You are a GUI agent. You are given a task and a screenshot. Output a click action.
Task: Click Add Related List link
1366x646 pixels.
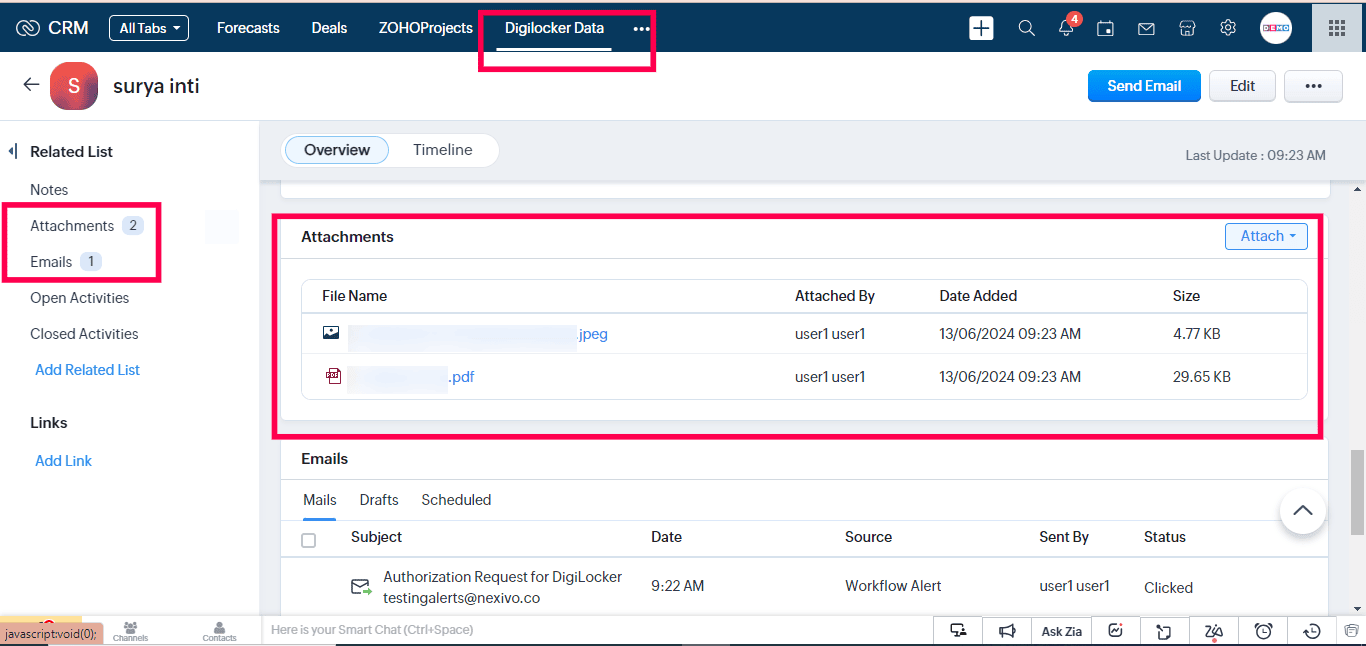pyautogui.click(x=88, y=370)
